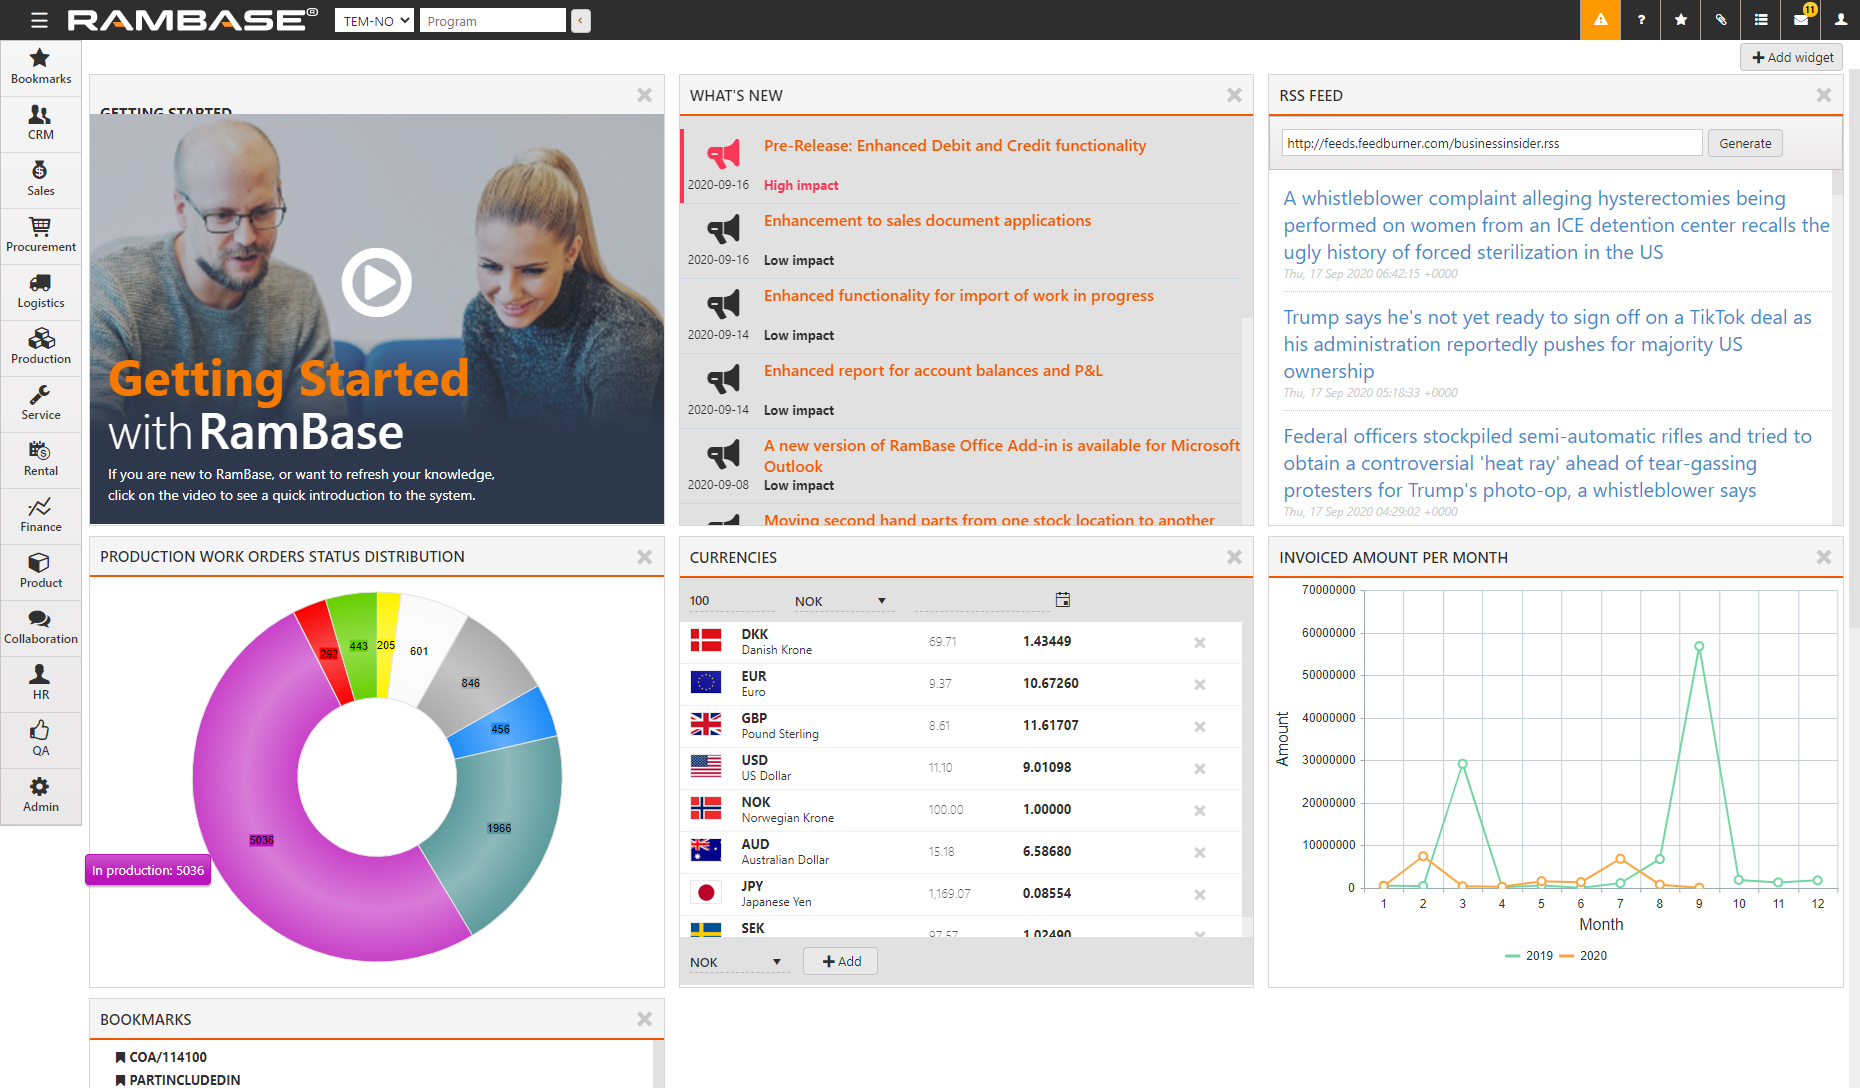The image size is (1860, 1089).
Task: Expand the TEM-NO company dropdown
Action: pyautogui.click(x=374, y=21)
